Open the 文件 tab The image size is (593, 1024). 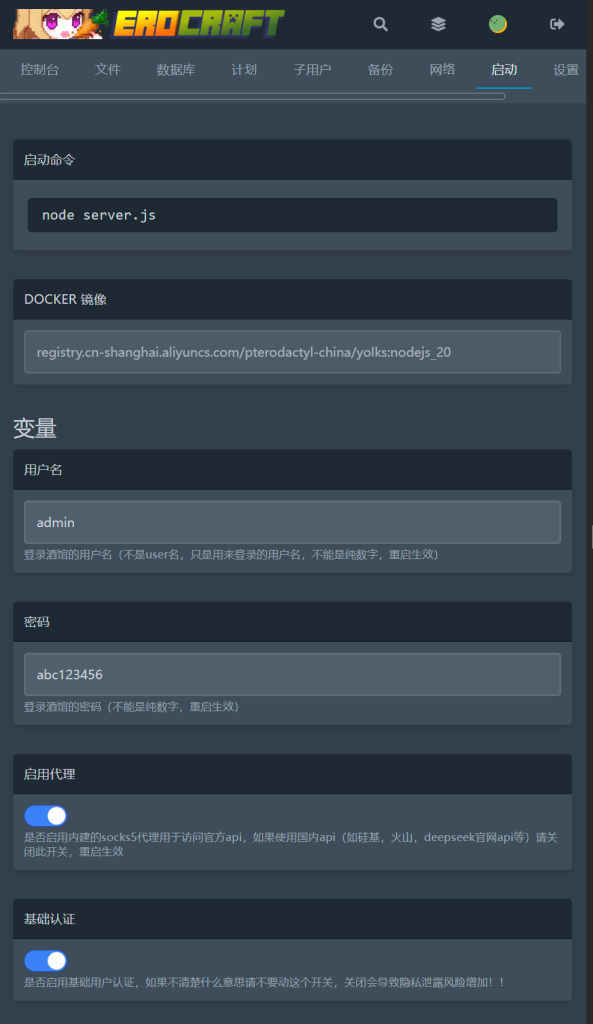[108, 69]
